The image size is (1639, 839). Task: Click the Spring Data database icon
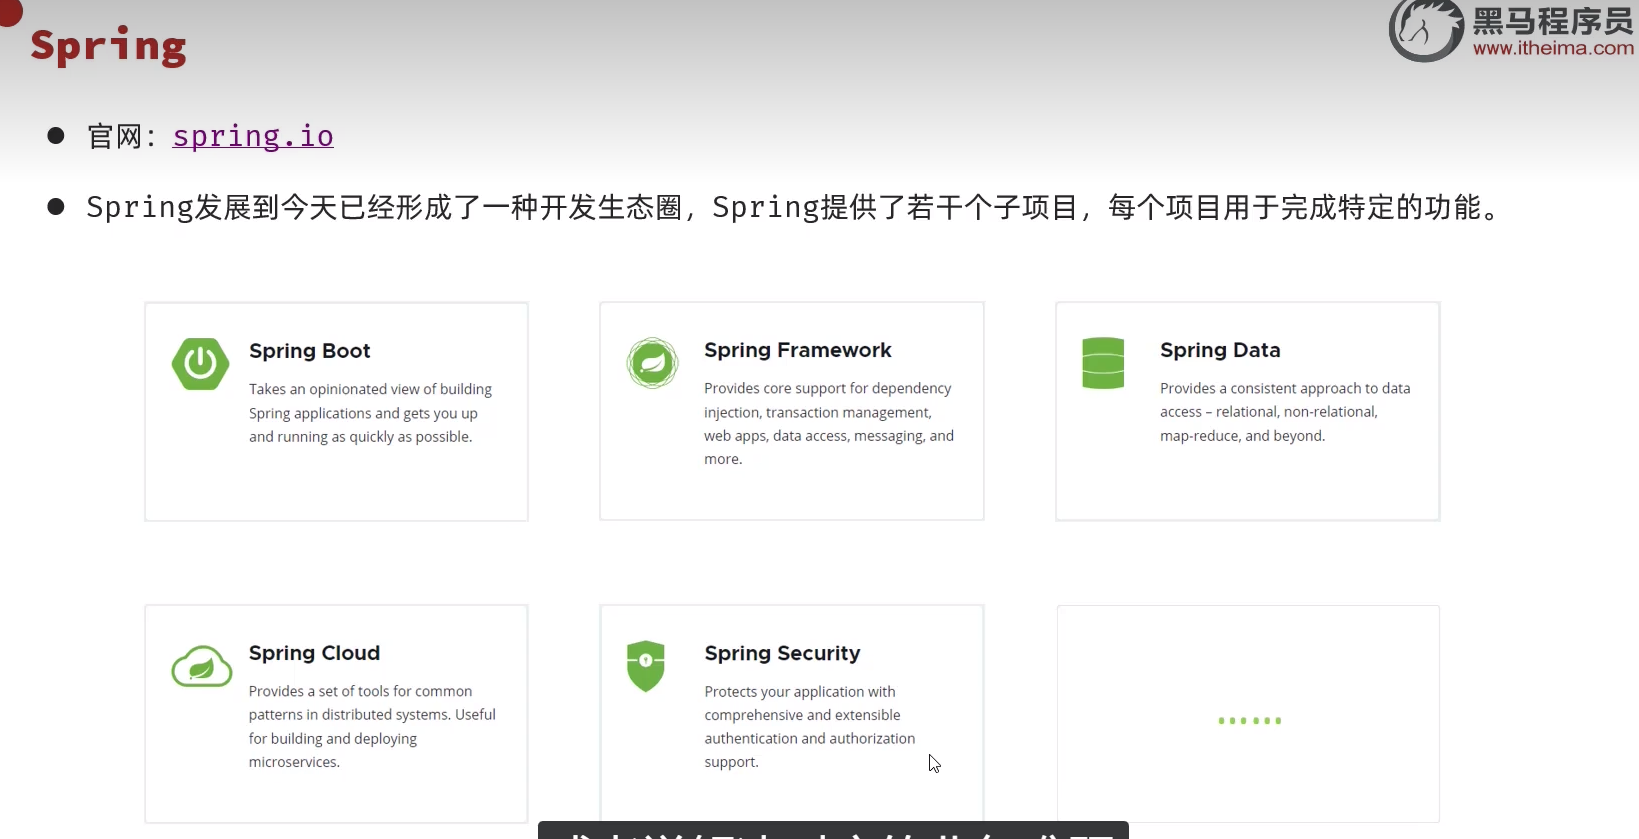click(x=1103, y=363)
